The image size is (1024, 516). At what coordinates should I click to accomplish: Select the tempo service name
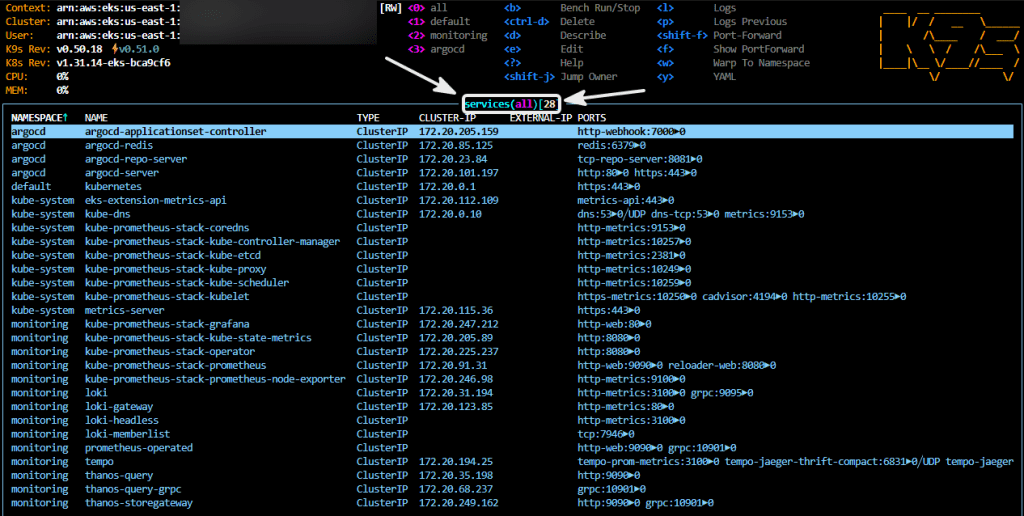(x=99, y=460)
